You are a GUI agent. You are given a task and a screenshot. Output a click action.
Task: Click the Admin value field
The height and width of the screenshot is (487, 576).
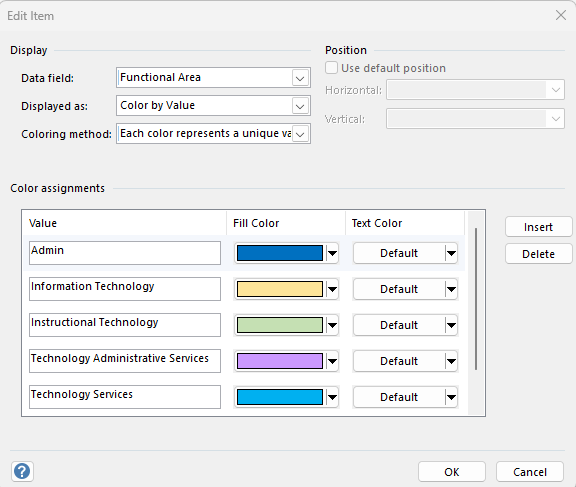(x=125, y=253)
